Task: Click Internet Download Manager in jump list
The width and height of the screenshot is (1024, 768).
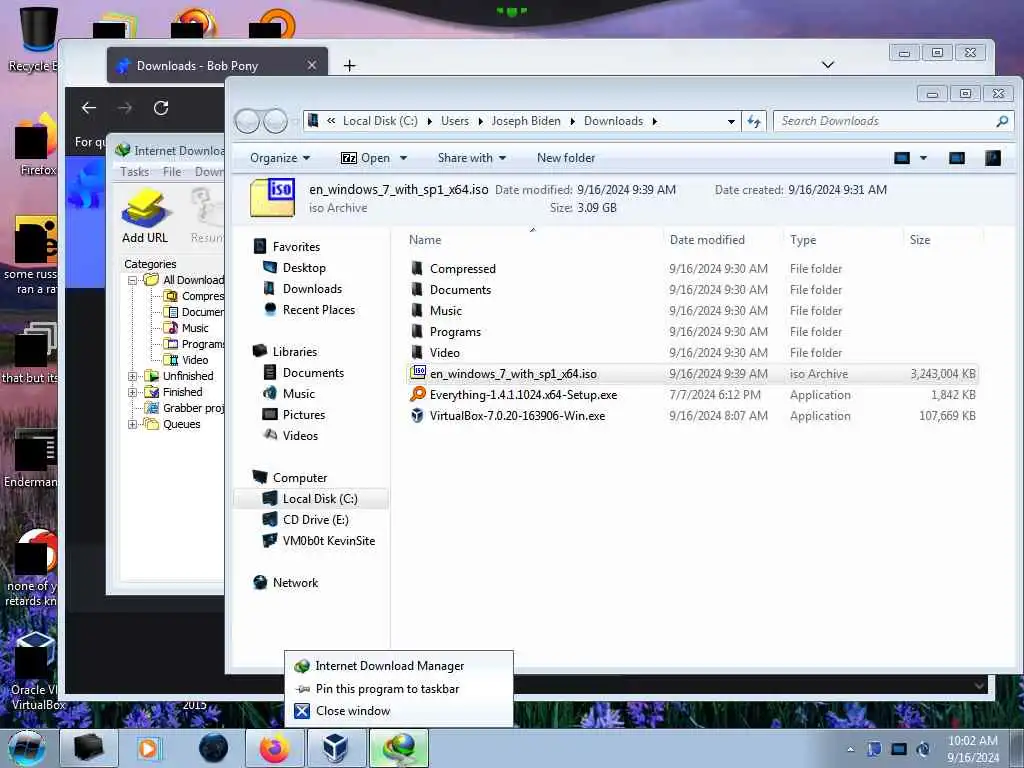Action: 399,665
